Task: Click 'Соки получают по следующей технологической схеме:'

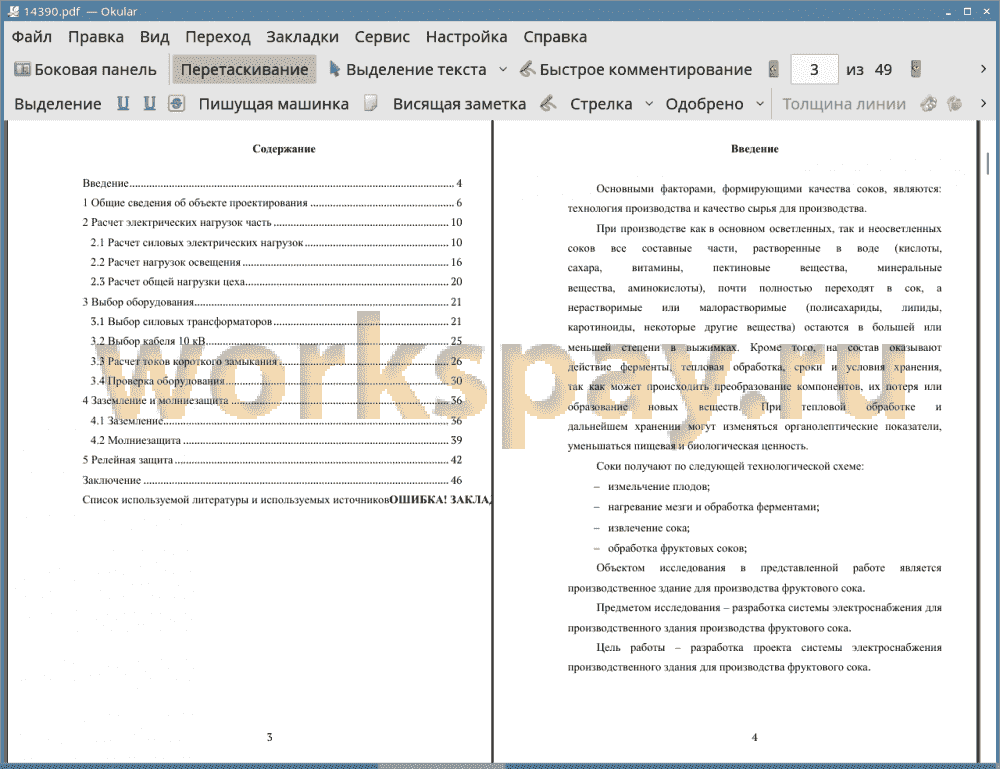Action: 730,466
